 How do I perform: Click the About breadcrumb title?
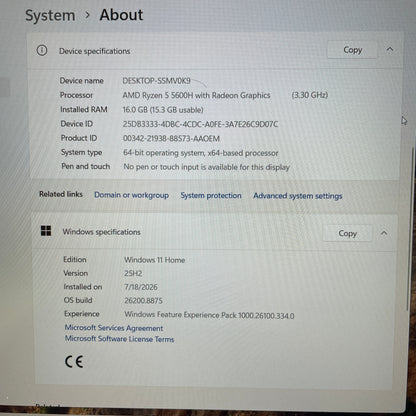click(x=121, y=15)
